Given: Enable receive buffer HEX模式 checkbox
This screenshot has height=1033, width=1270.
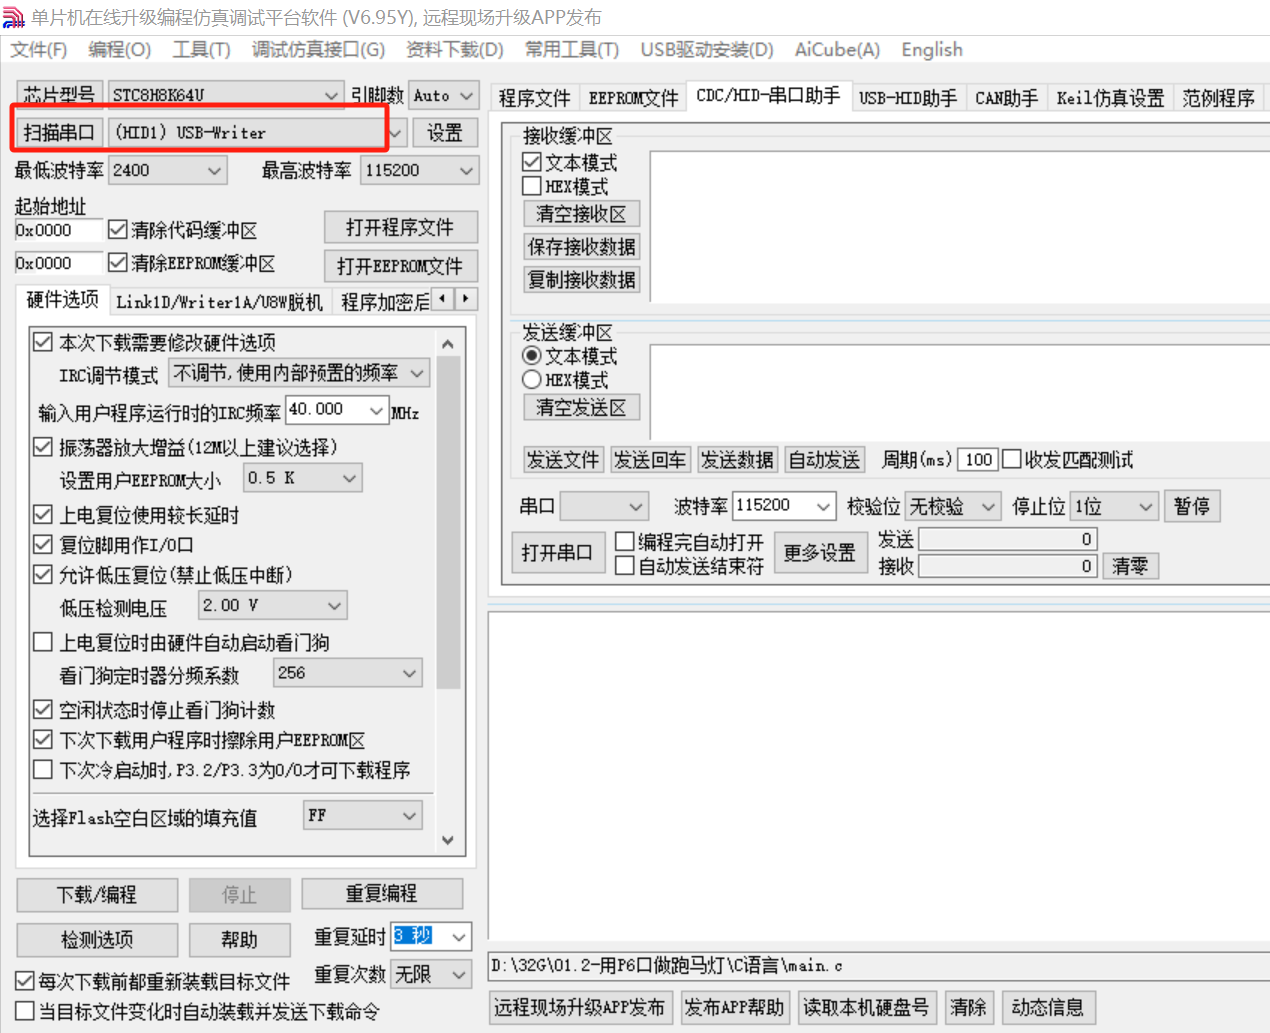Looking at the screenshot, I should (x=532, y=186).
